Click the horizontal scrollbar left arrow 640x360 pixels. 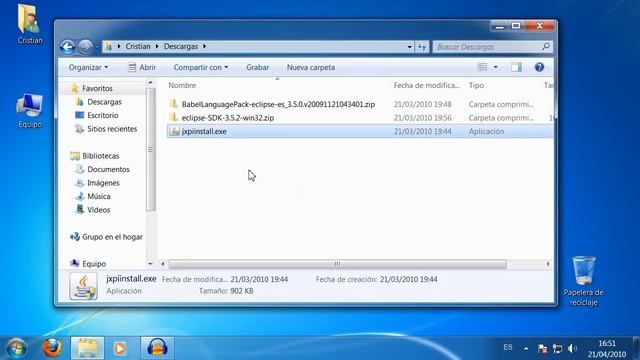click(163, 264)
